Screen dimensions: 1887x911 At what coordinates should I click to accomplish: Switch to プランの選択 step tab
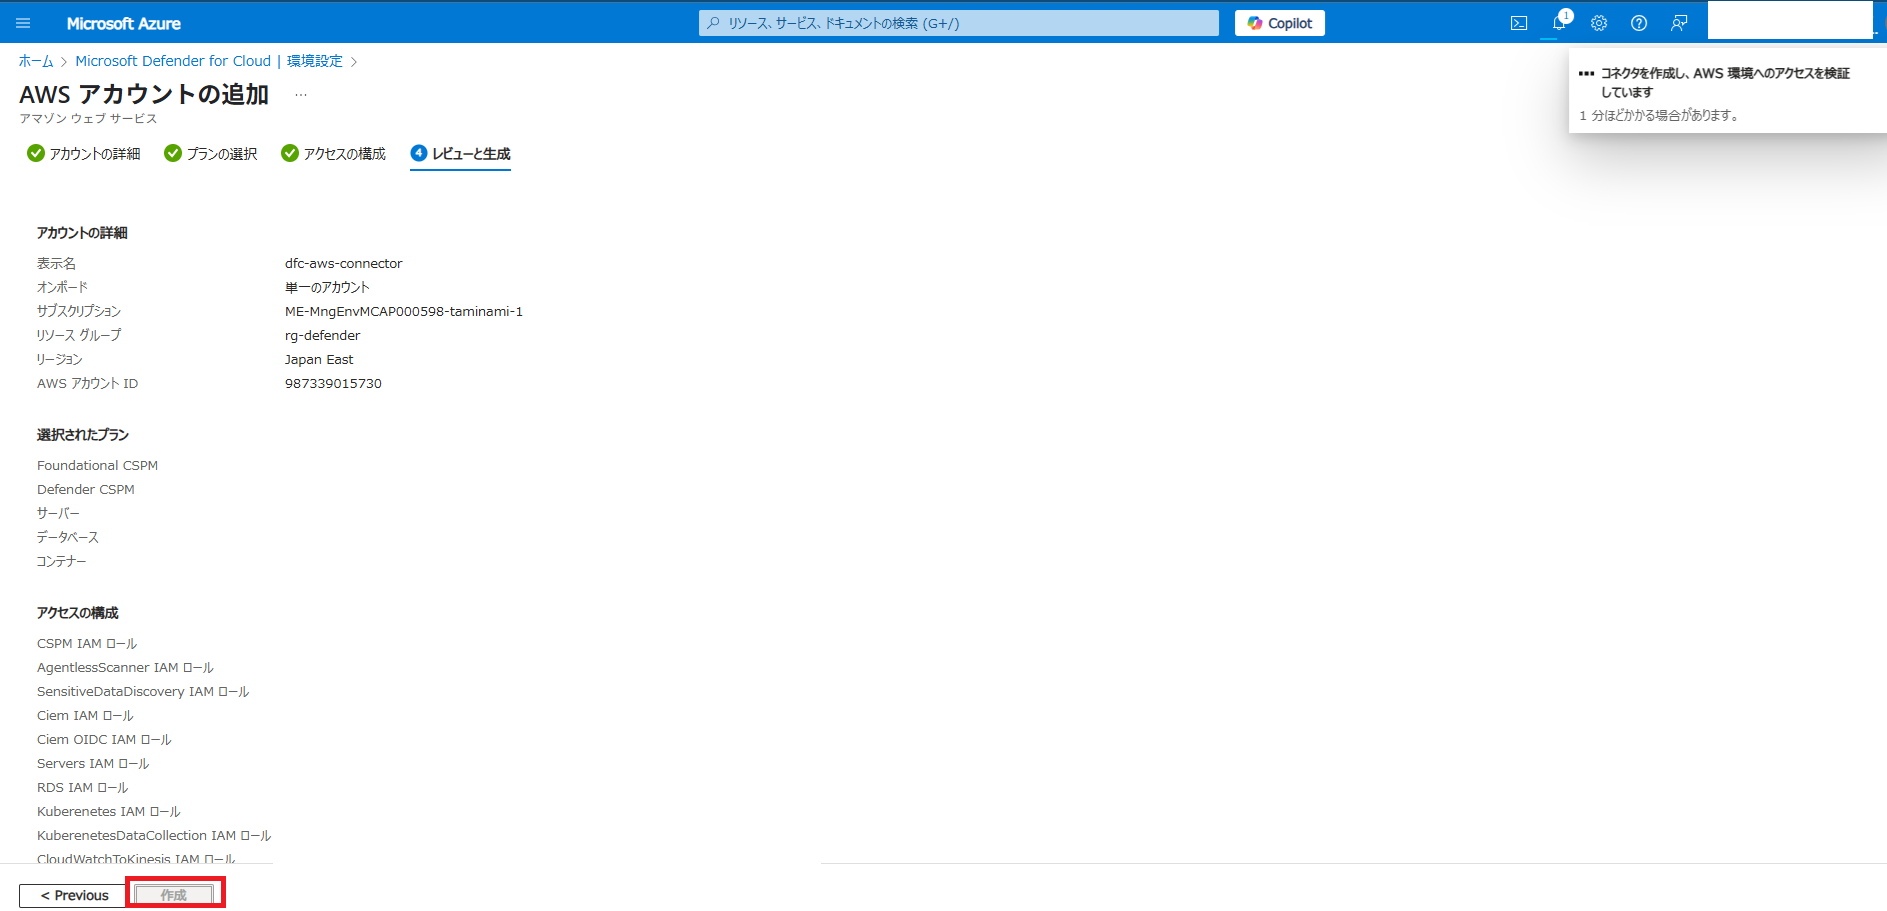tap(211, 153)
